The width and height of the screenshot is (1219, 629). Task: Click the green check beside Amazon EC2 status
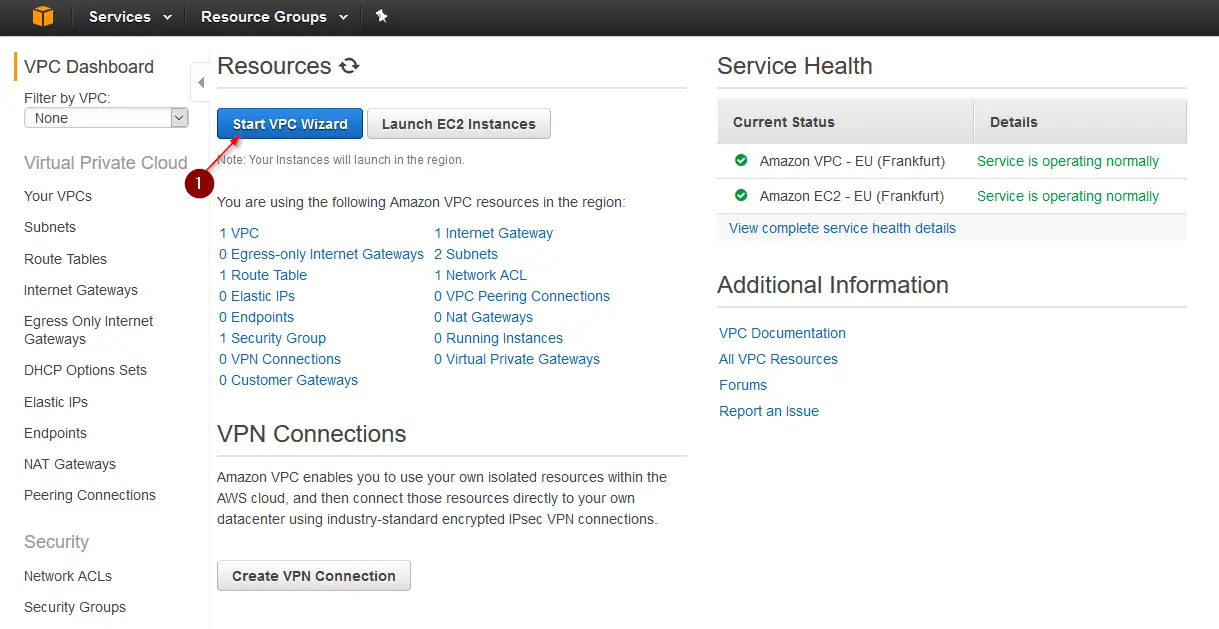[x=741, y=195]
